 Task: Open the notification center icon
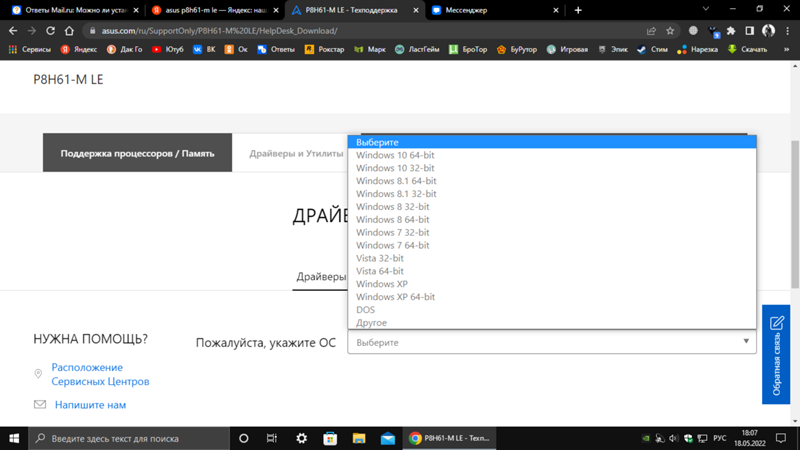point(781,438)
